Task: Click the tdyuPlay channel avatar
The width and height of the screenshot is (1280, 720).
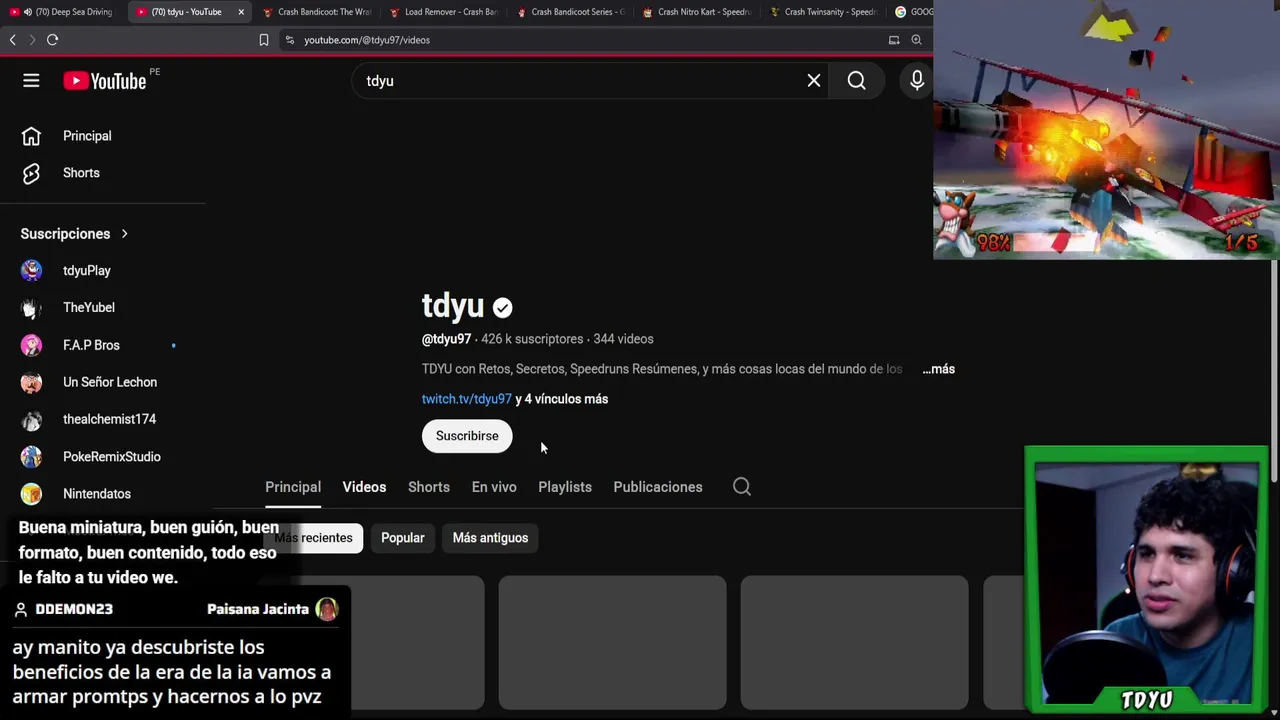Action: coord(31,271)
